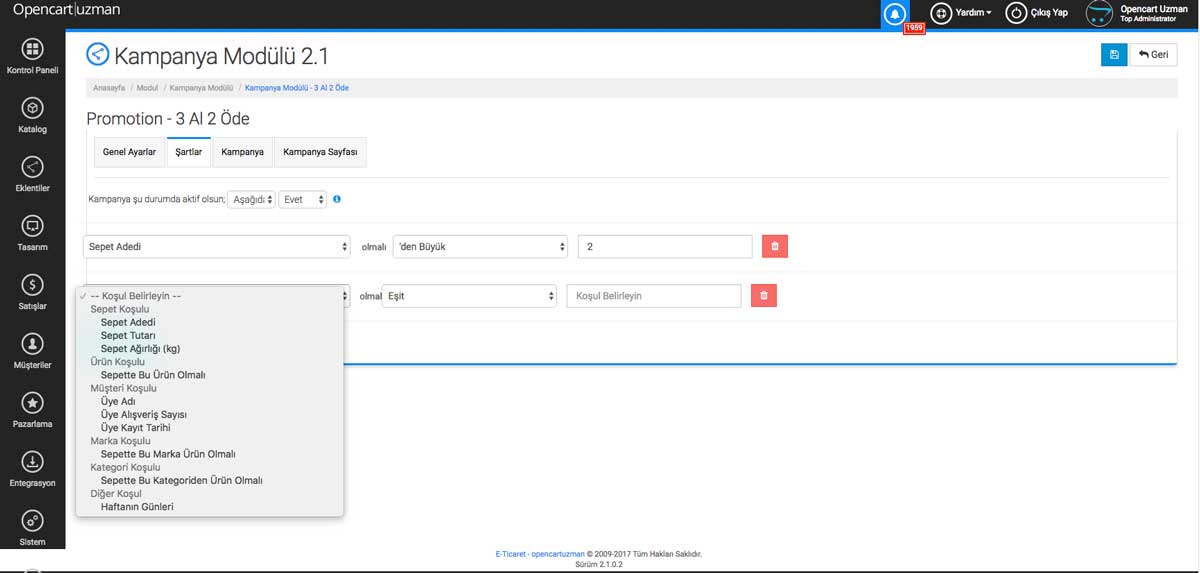
Task: Open the Evet dropdown selector
Action: tap(302, 199)
